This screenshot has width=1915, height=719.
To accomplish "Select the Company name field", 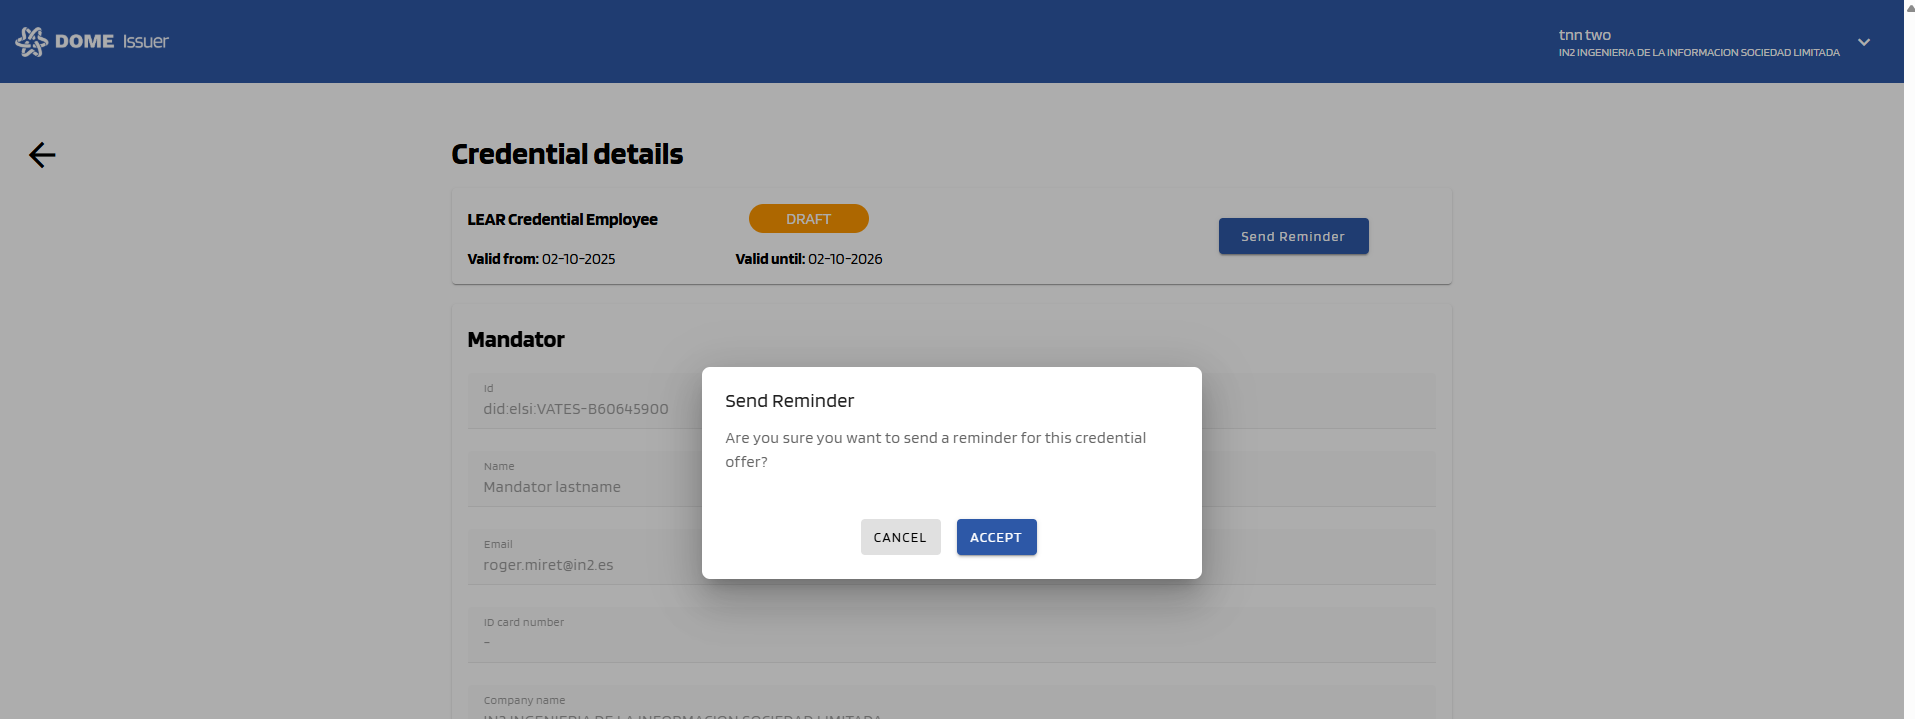I will pos(950,704).
